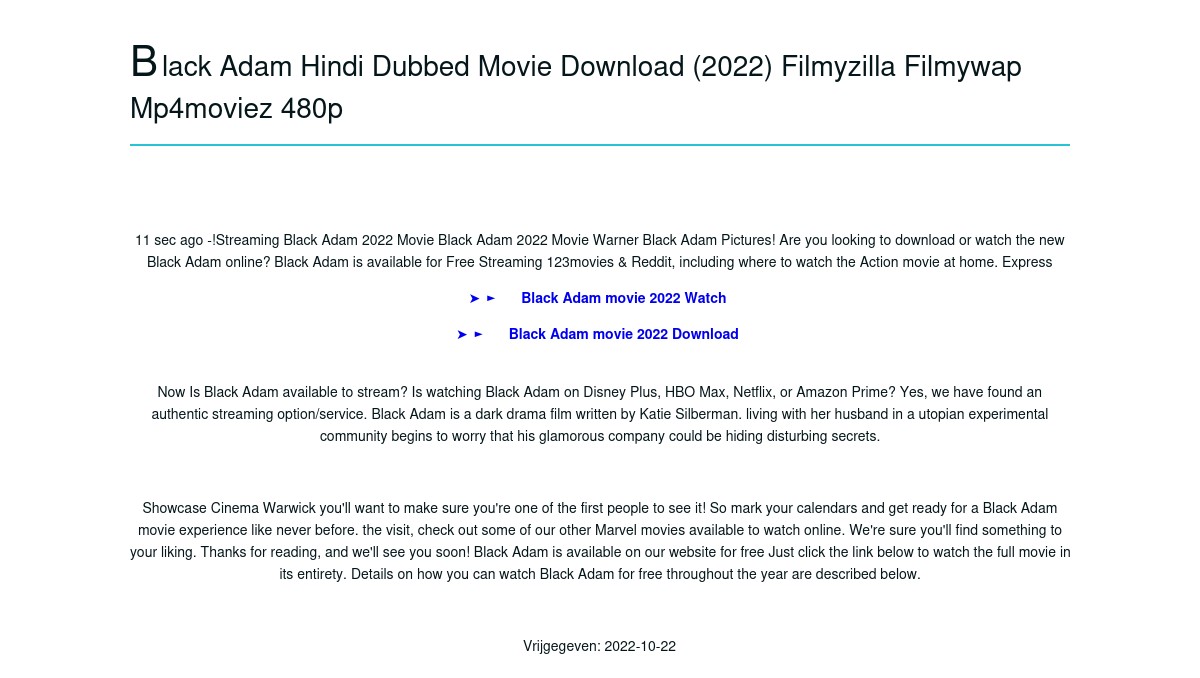Image resolution: width=1200 pixels, height=678 pixels.
Task: Click the second arrow icon beside the Watch link
Action: tap(491, 298)
